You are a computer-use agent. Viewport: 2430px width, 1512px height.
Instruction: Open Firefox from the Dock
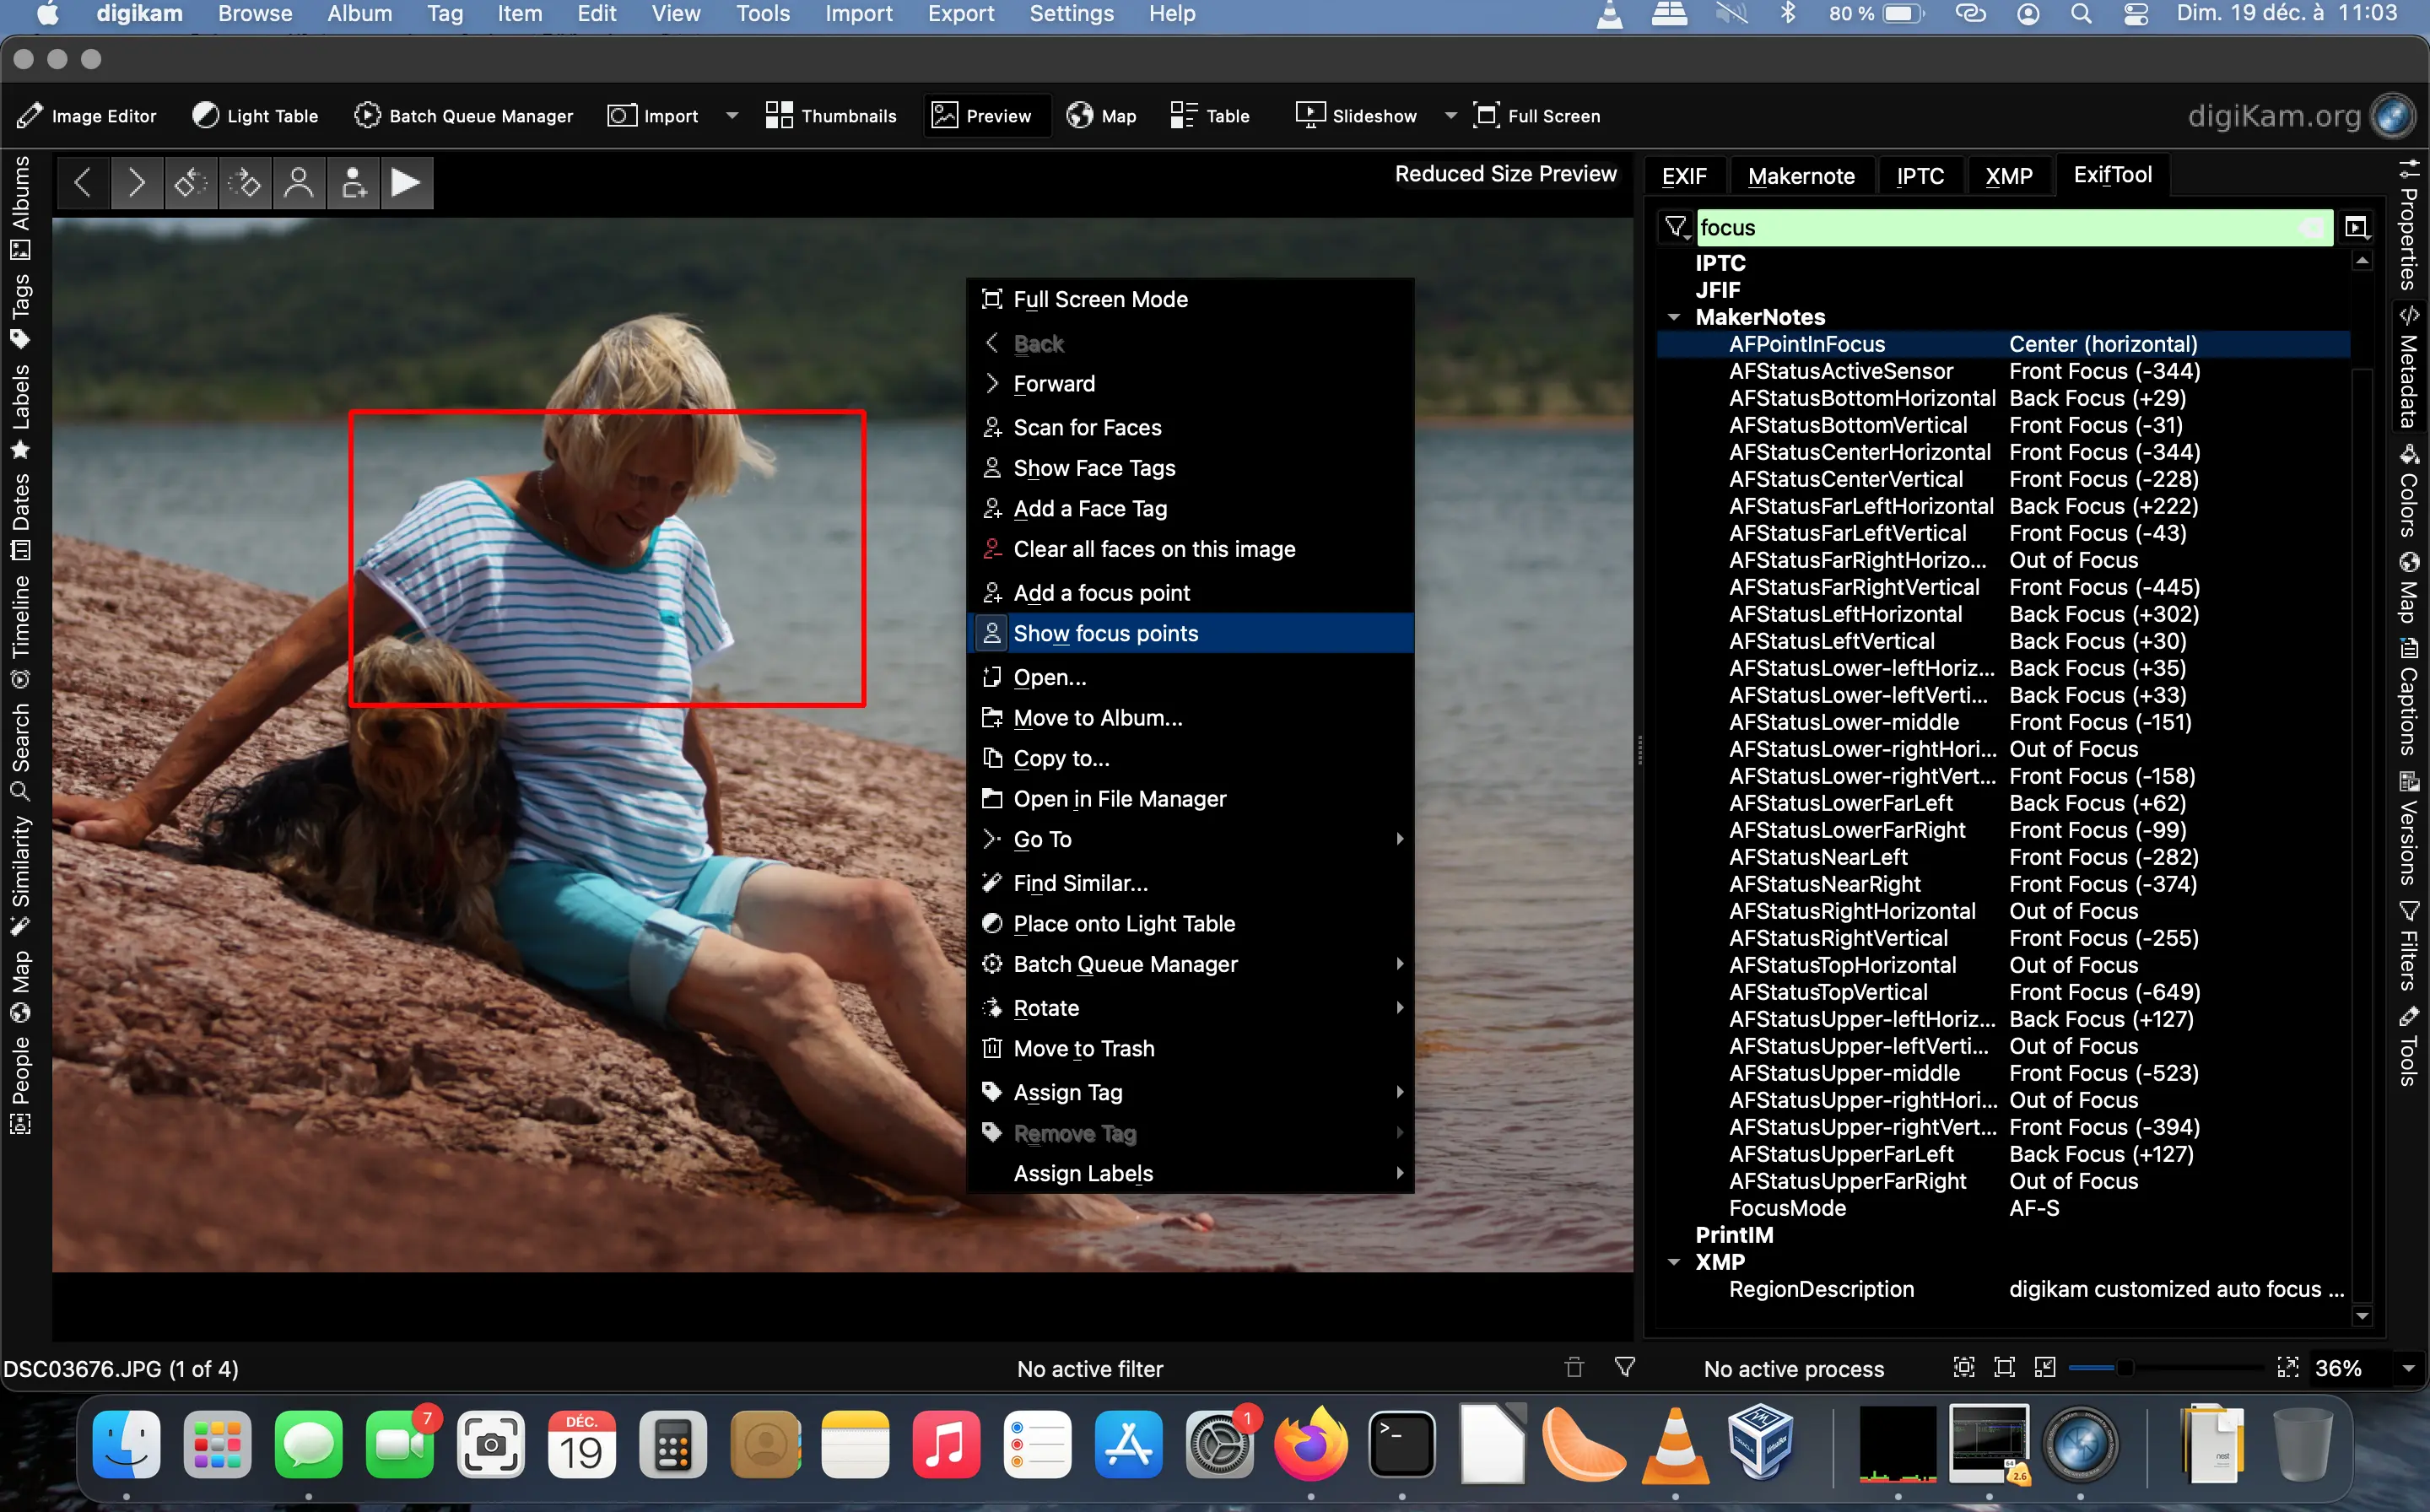pos(1311,1445)
